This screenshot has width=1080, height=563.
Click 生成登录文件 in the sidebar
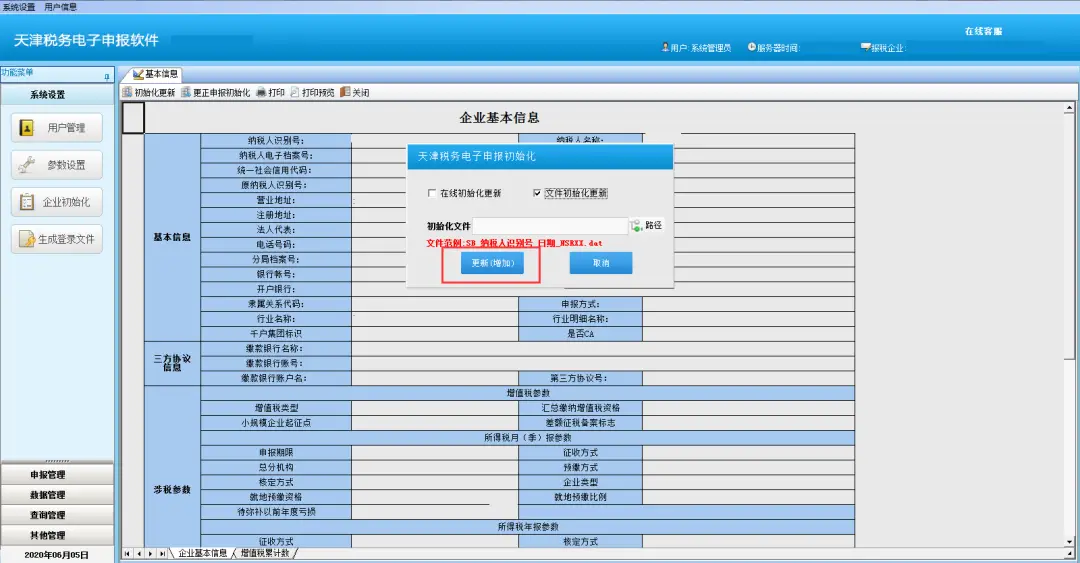coord(57,239)
